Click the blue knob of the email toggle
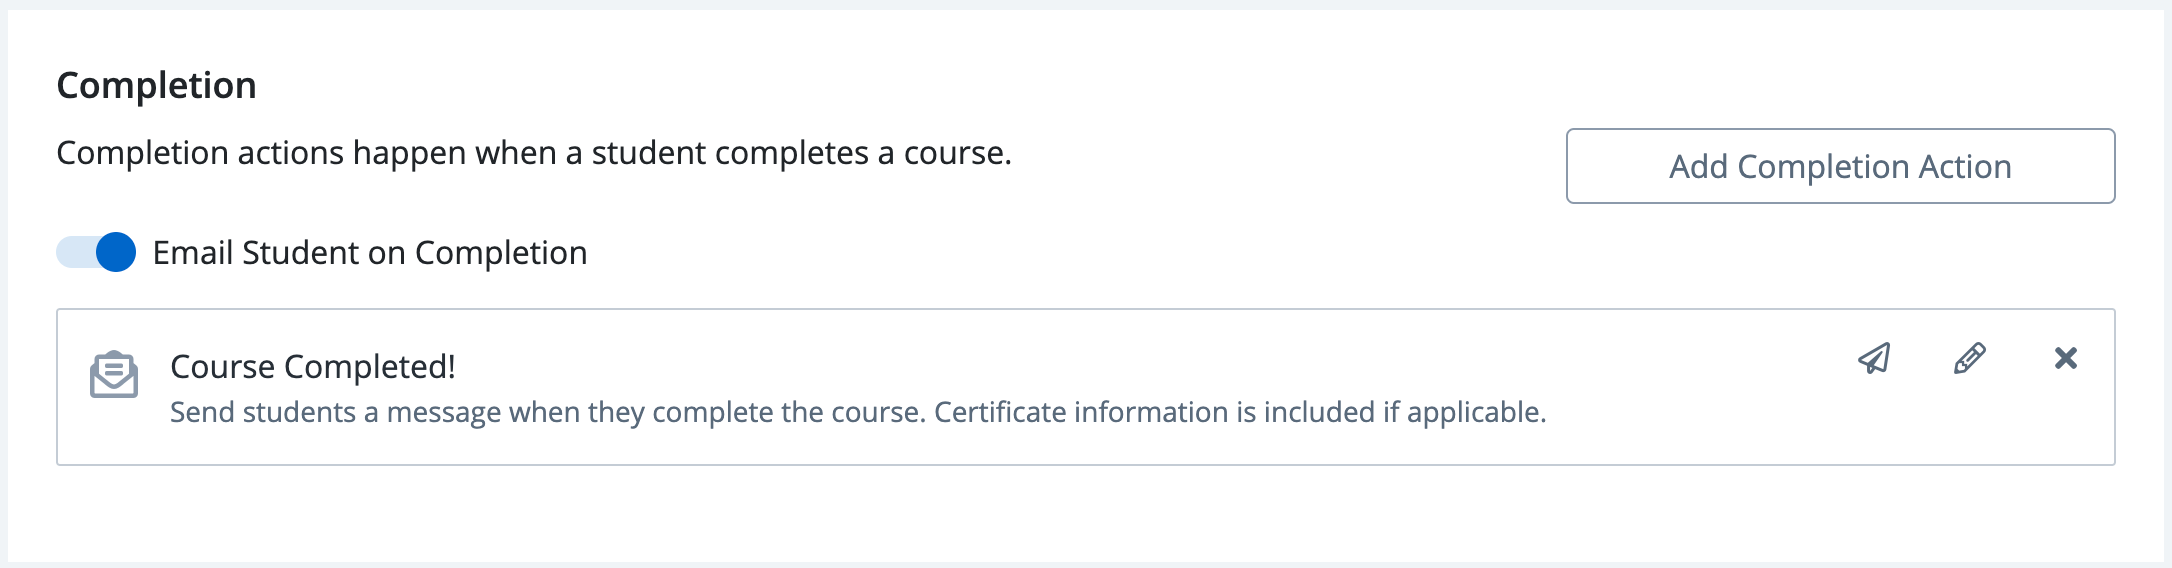2172x568 pixels. 116,252
